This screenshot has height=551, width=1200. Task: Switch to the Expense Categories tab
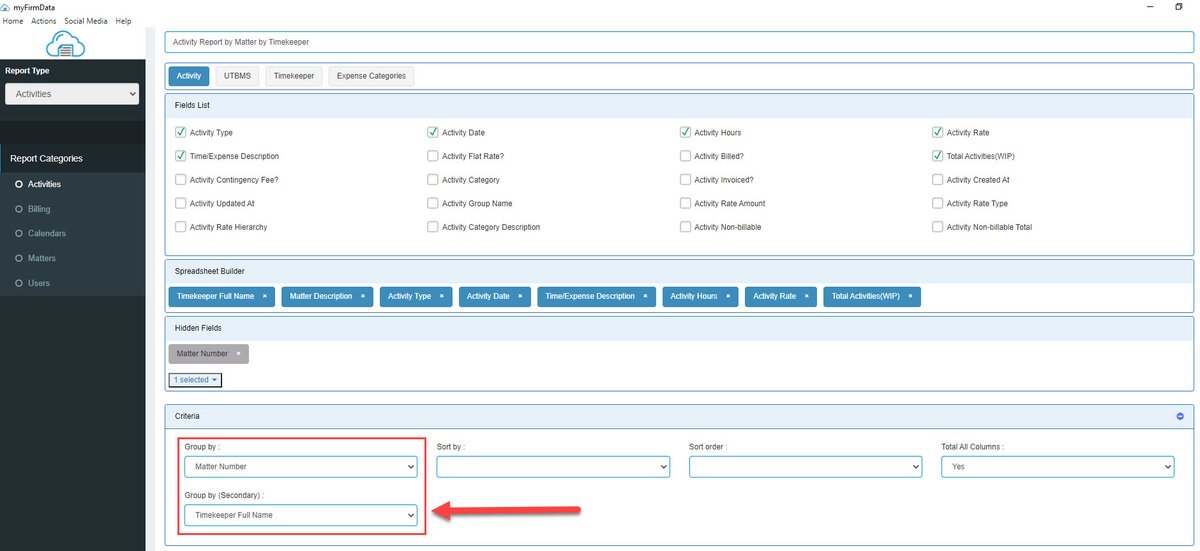(x=371, y=76)
